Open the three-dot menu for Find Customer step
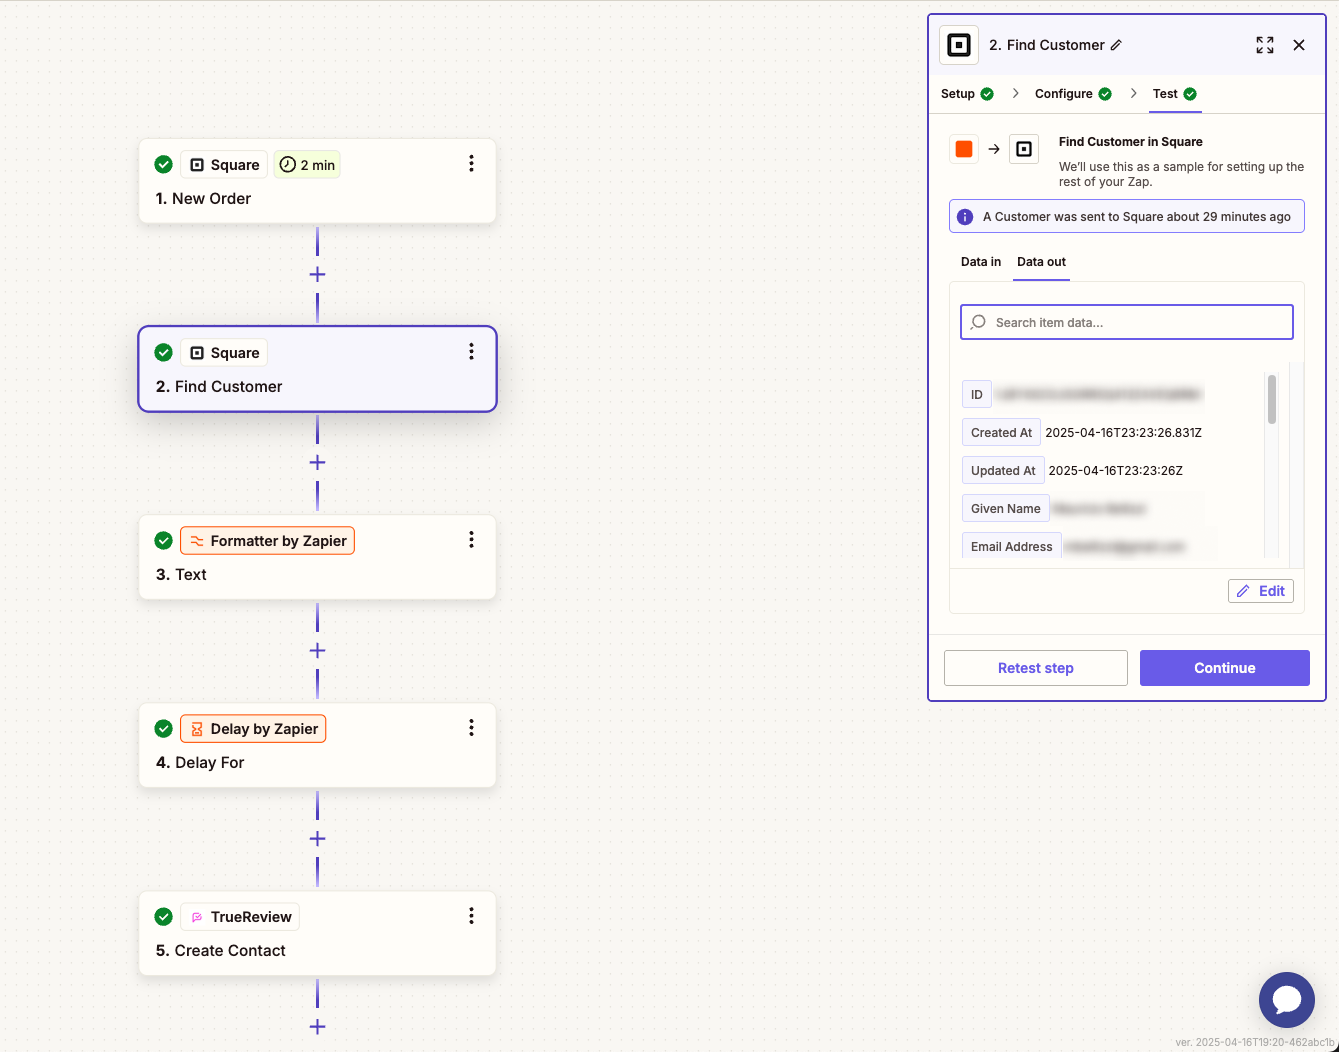1339x1052 pixels. 471,352
